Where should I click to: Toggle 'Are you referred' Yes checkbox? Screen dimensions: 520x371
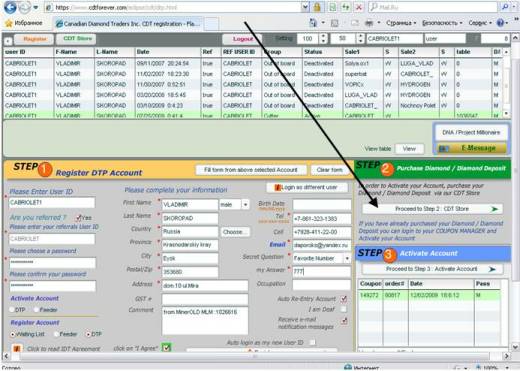coord(78,218)
